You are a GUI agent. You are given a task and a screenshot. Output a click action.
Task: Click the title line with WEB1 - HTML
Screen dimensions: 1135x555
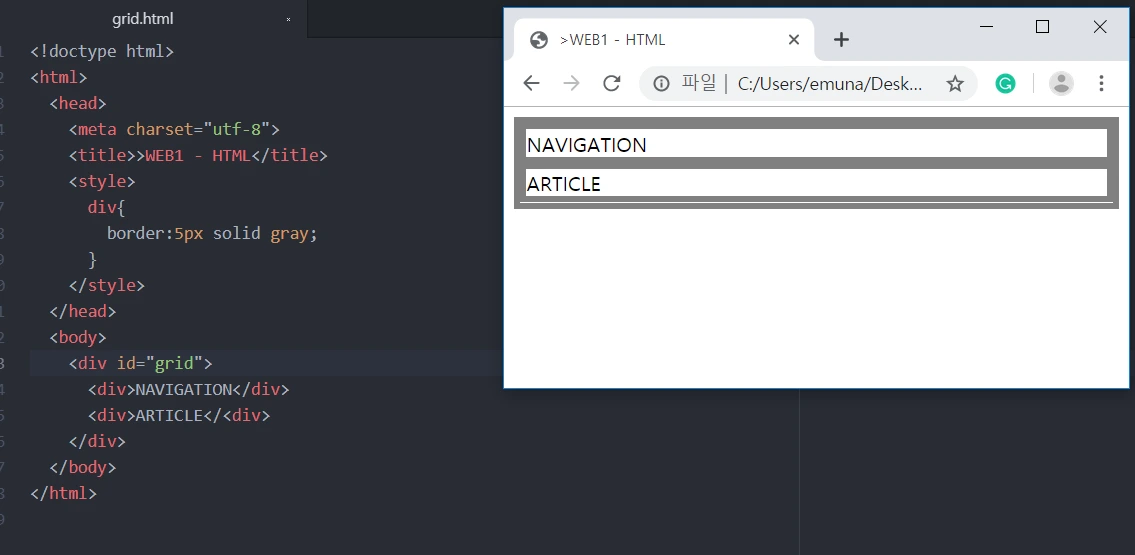[x=198, y=156]
